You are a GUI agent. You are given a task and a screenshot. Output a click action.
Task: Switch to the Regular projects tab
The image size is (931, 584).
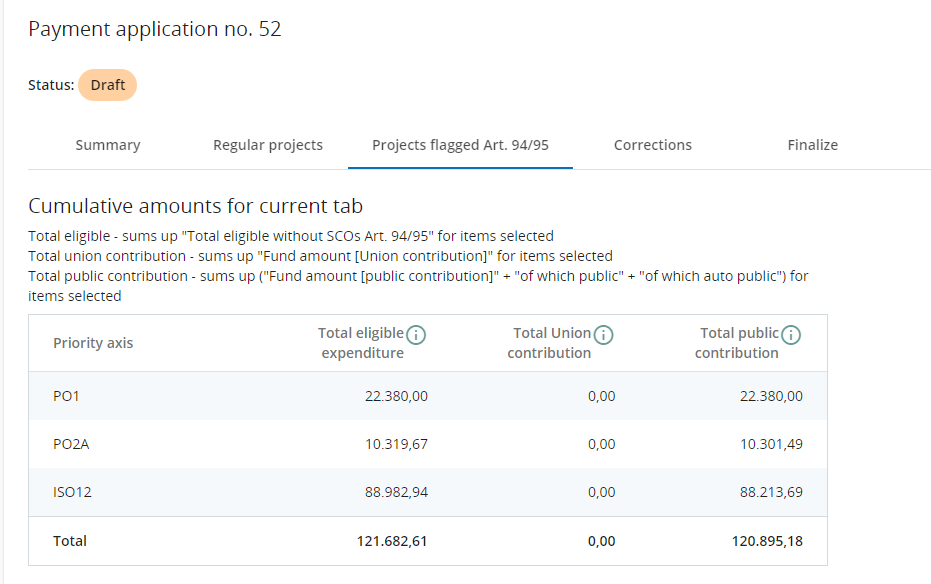pyautogui.click(x=268, y=145)
